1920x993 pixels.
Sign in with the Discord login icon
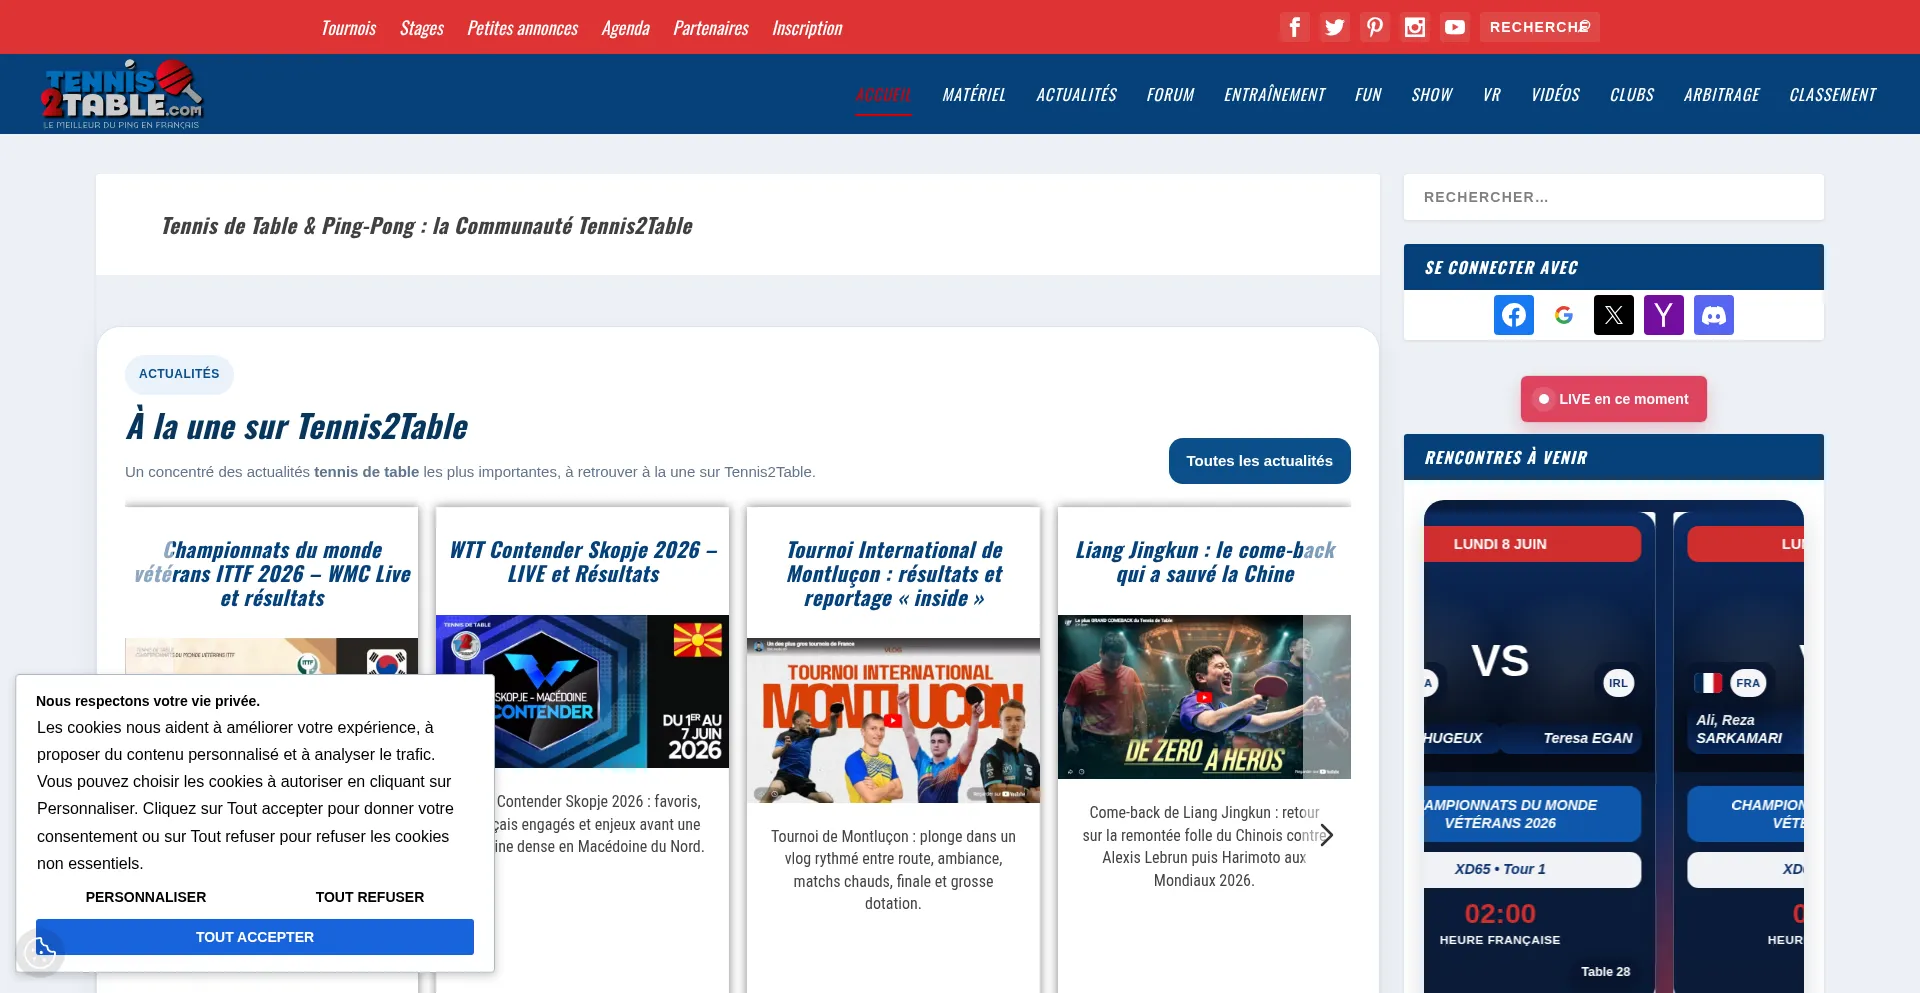(1714, 315)
